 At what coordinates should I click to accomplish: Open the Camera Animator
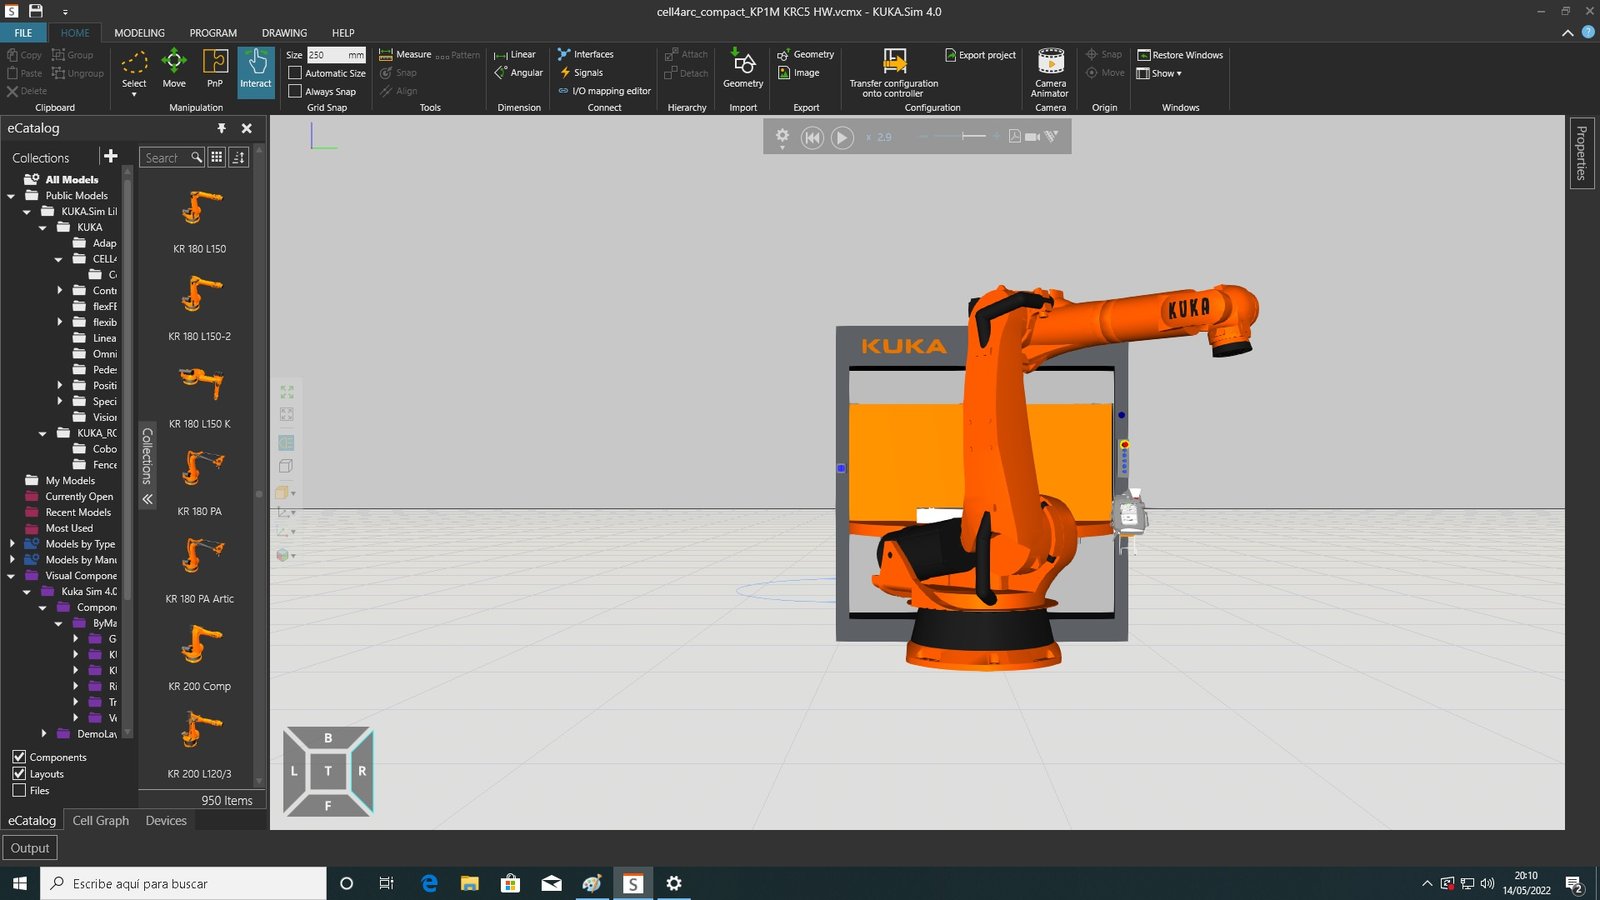click(1050, 72)
